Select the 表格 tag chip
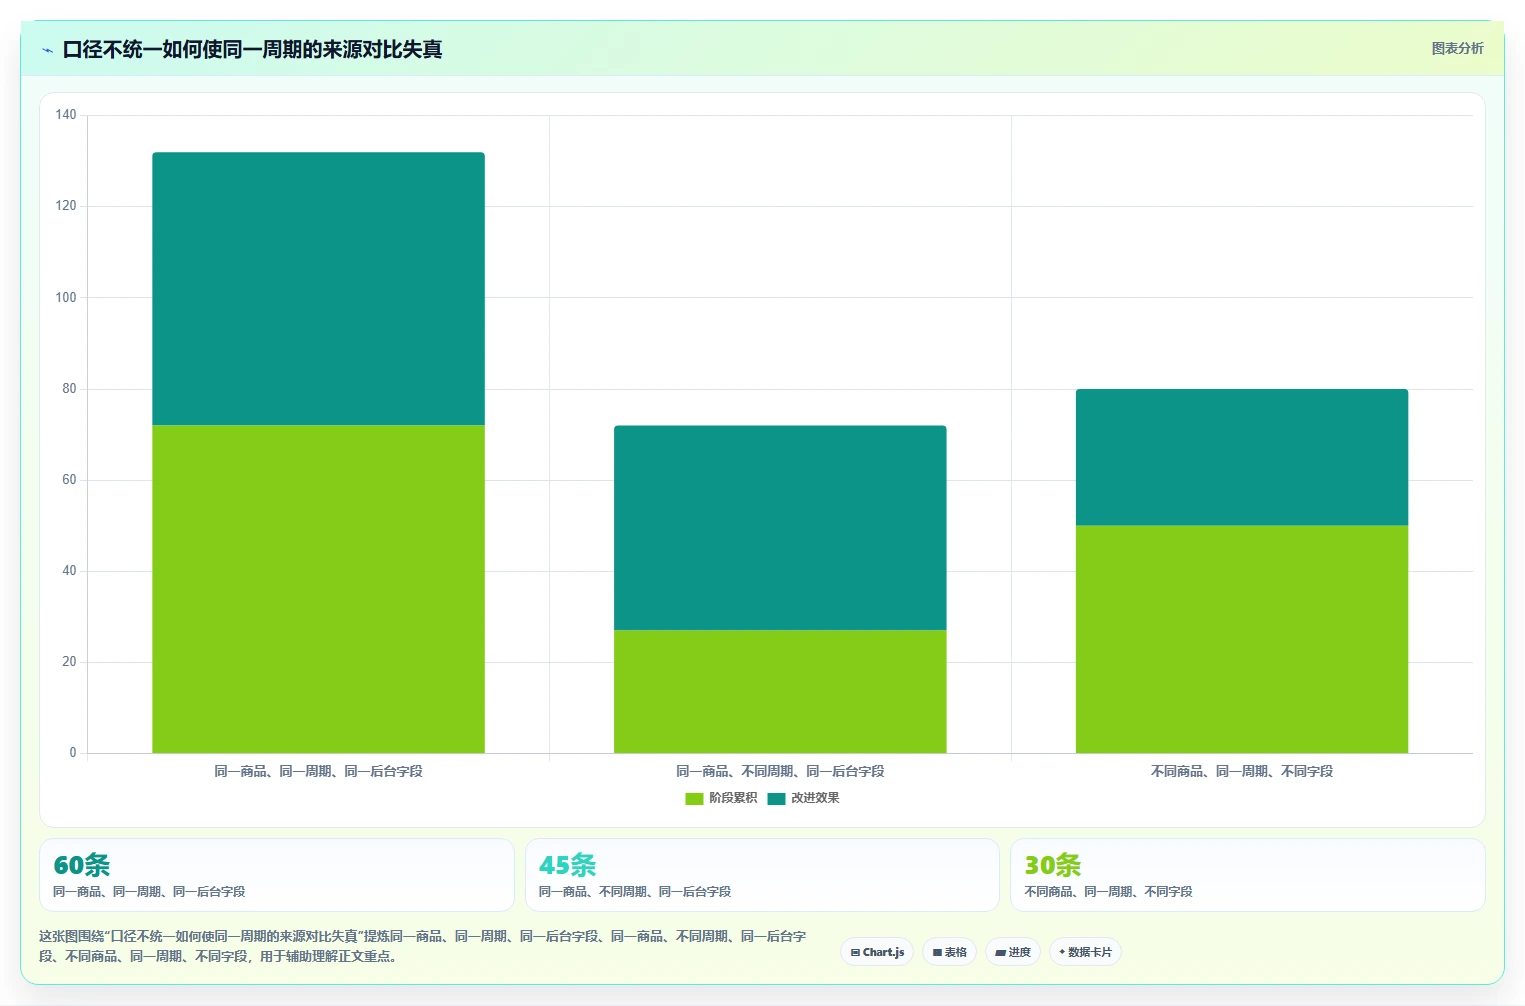 pyautogui.click(x=950, y=952)
